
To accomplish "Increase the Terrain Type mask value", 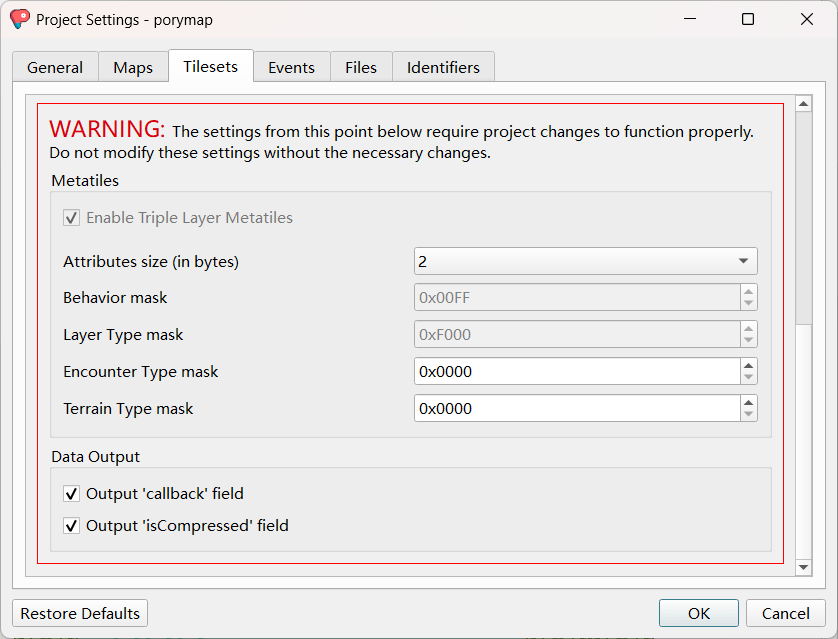I will 749,402.
